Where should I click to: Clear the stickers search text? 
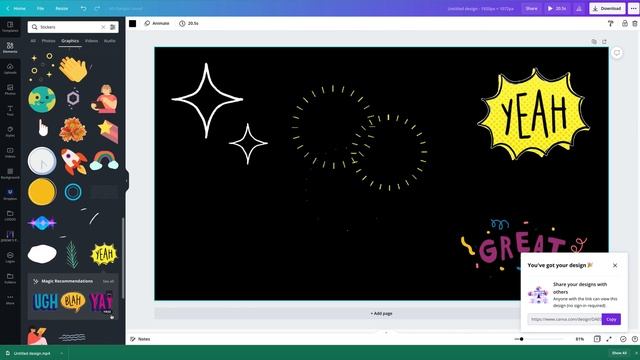tap(103, 27)
